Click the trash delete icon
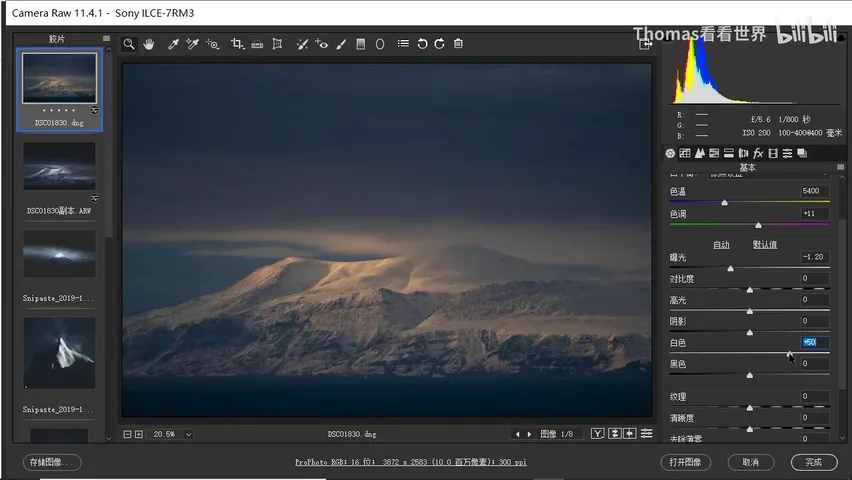This screenshot has height=480, width=852. tap(458, 43)
